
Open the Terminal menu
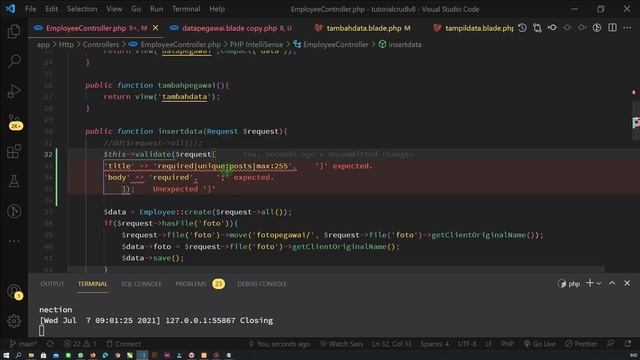click(x=186, y=9)
